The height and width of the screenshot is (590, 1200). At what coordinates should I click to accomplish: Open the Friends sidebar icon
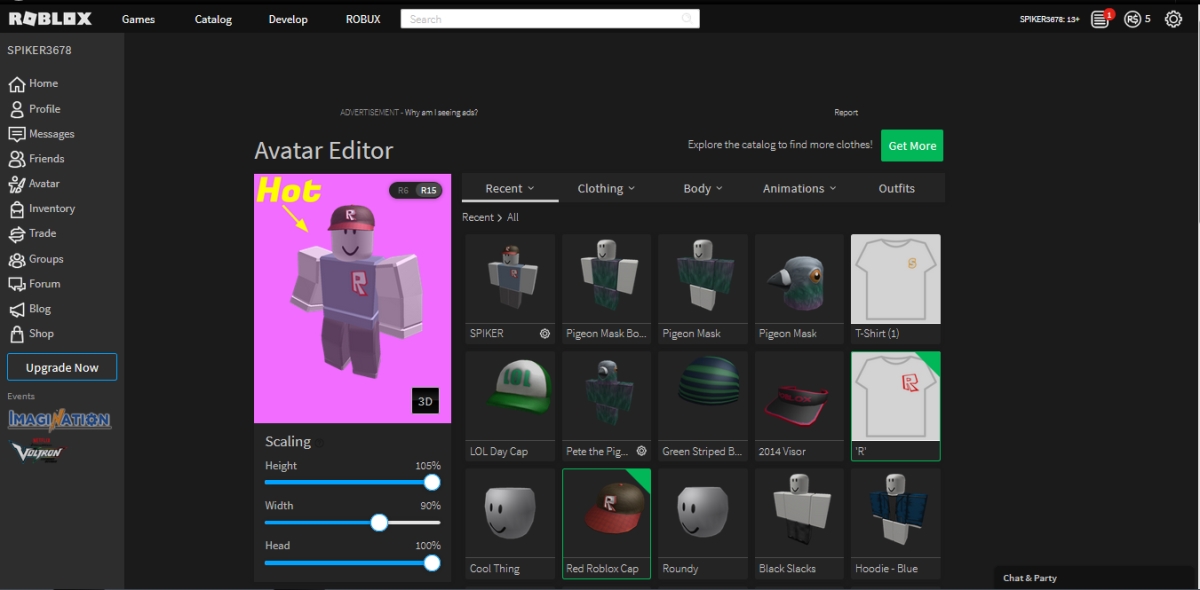point(16,159)
